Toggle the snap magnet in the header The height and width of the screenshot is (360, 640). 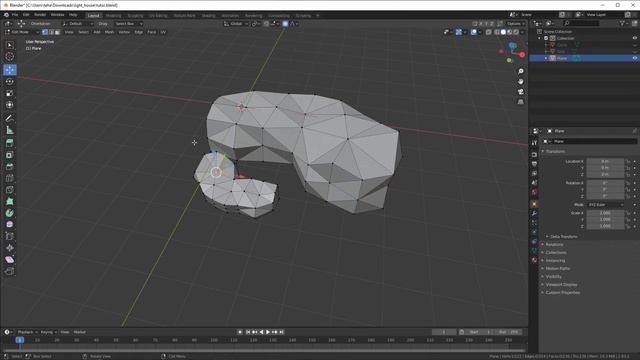[x=266, y=24]
